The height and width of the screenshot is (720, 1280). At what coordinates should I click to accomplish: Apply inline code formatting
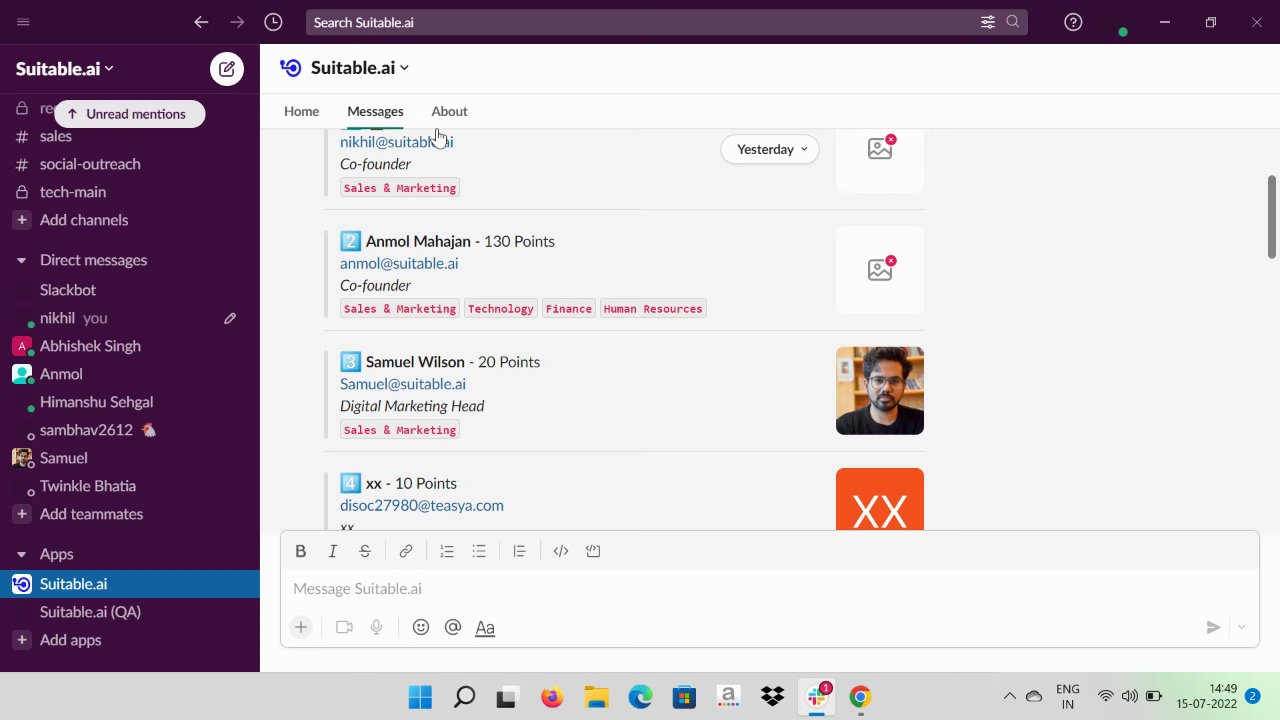click(561, 551)
